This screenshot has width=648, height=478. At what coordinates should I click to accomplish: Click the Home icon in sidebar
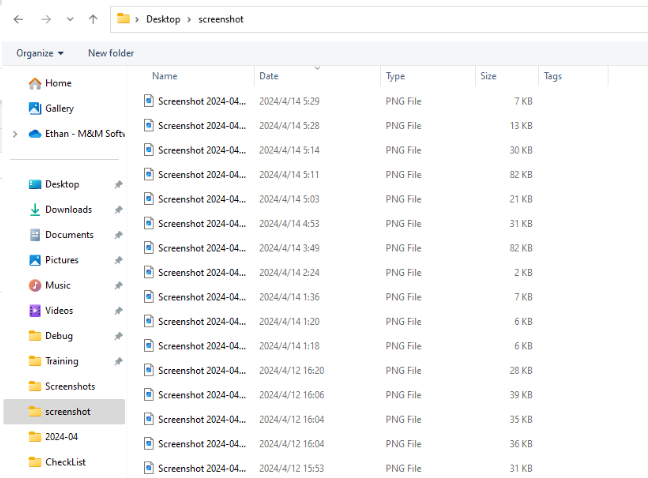coord(35,83)
